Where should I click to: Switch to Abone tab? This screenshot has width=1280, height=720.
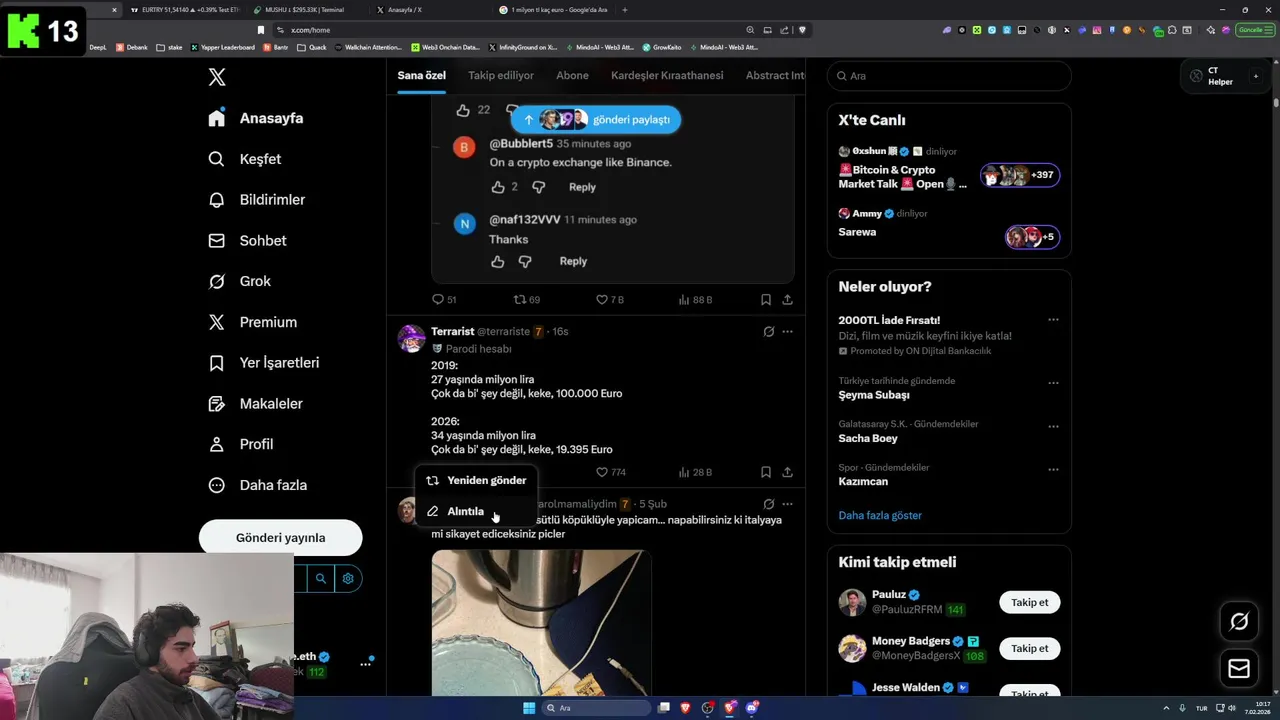572,76
